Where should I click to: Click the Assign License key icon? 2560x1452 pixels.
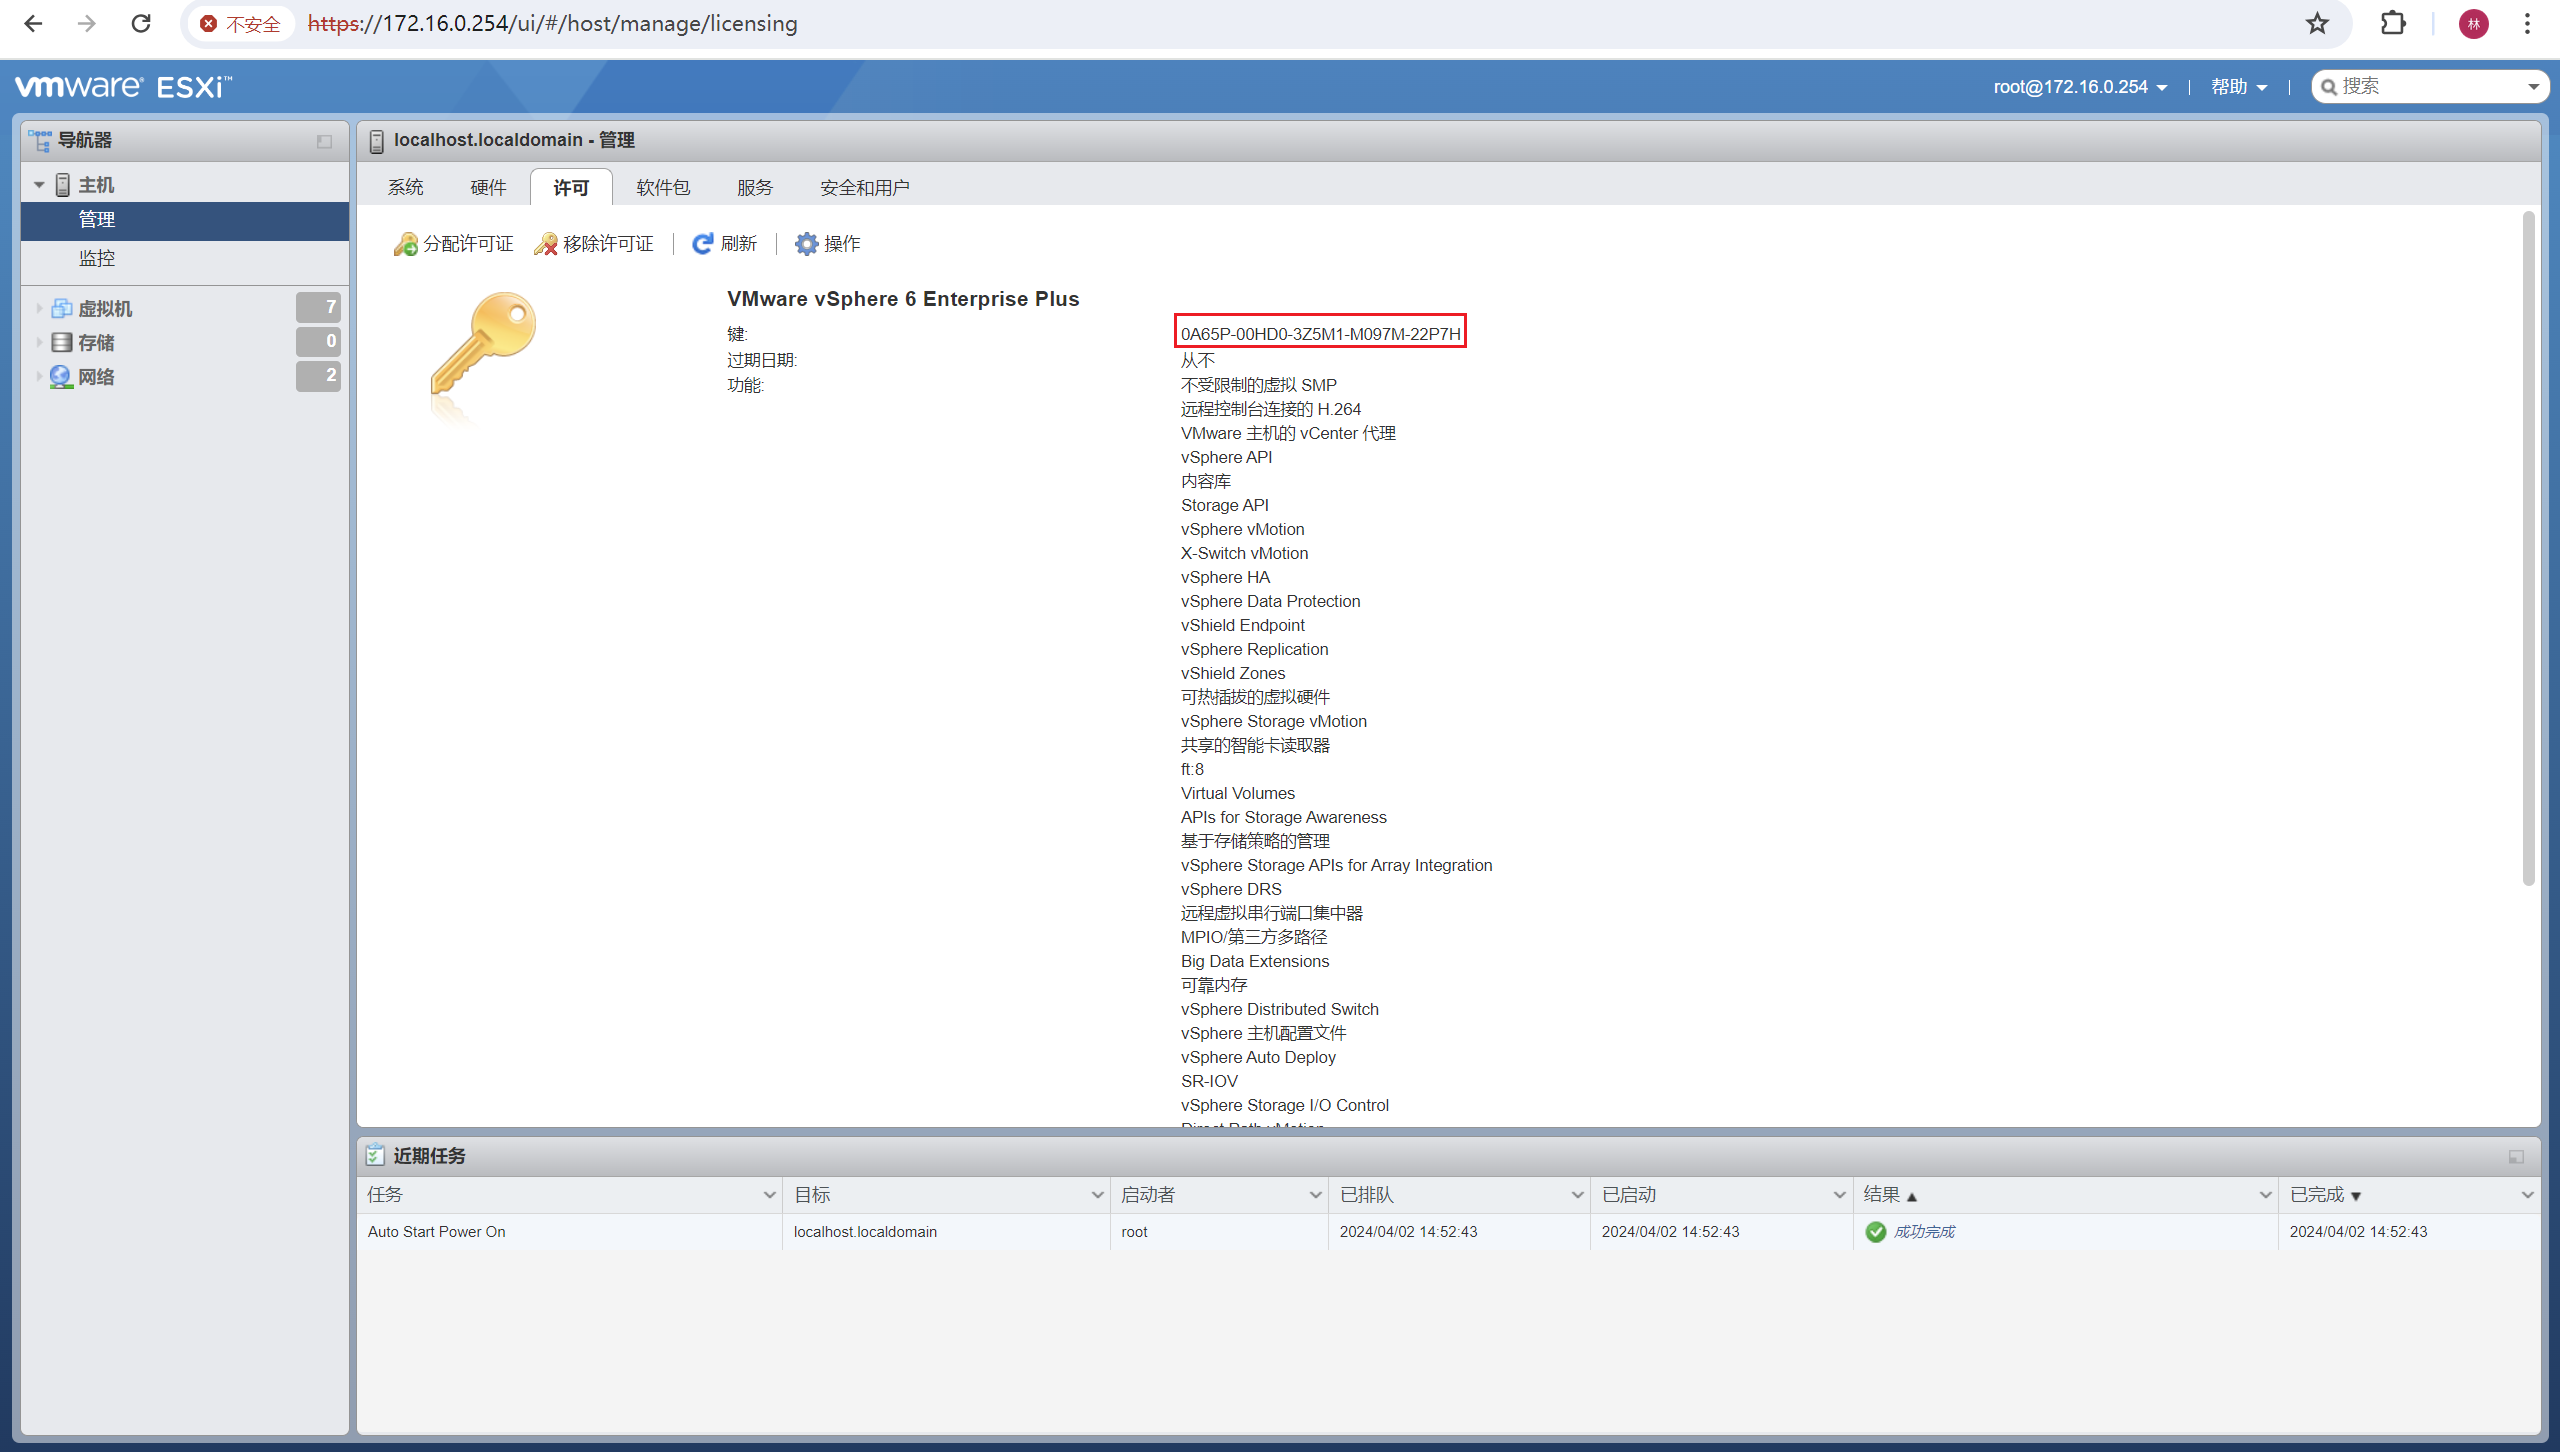pyautogui.click(x=406, y=244)
